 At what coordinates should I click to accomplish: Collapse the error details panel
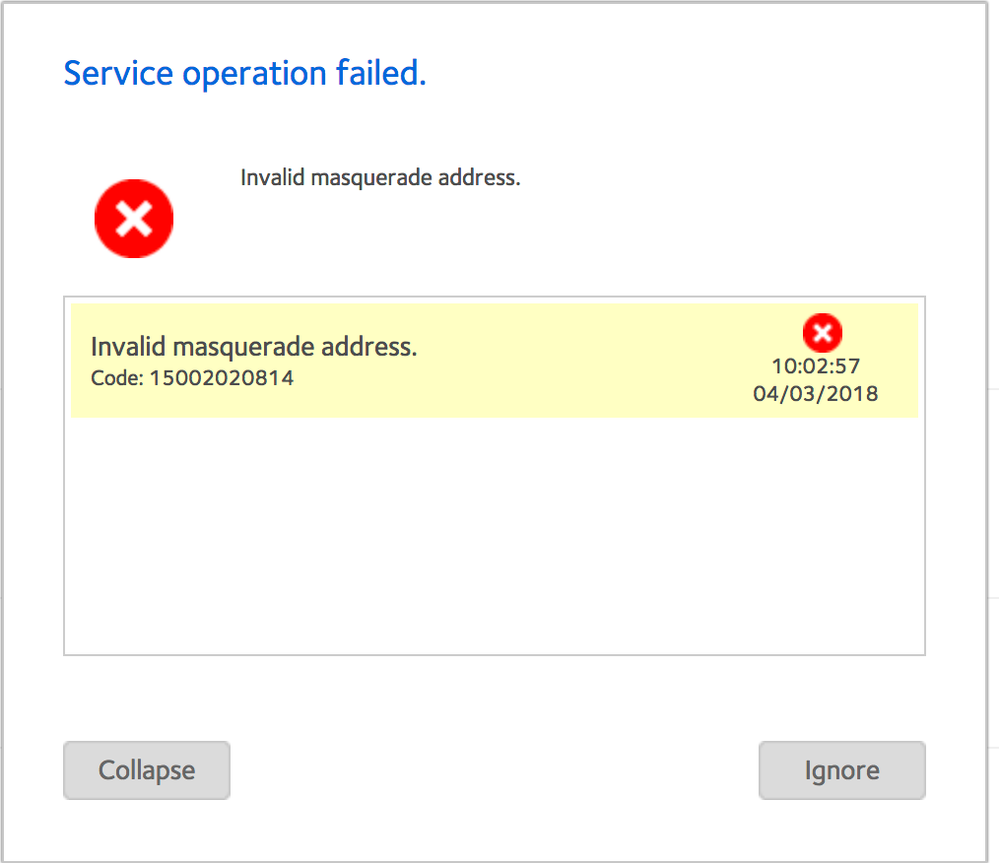click(146, 770)
